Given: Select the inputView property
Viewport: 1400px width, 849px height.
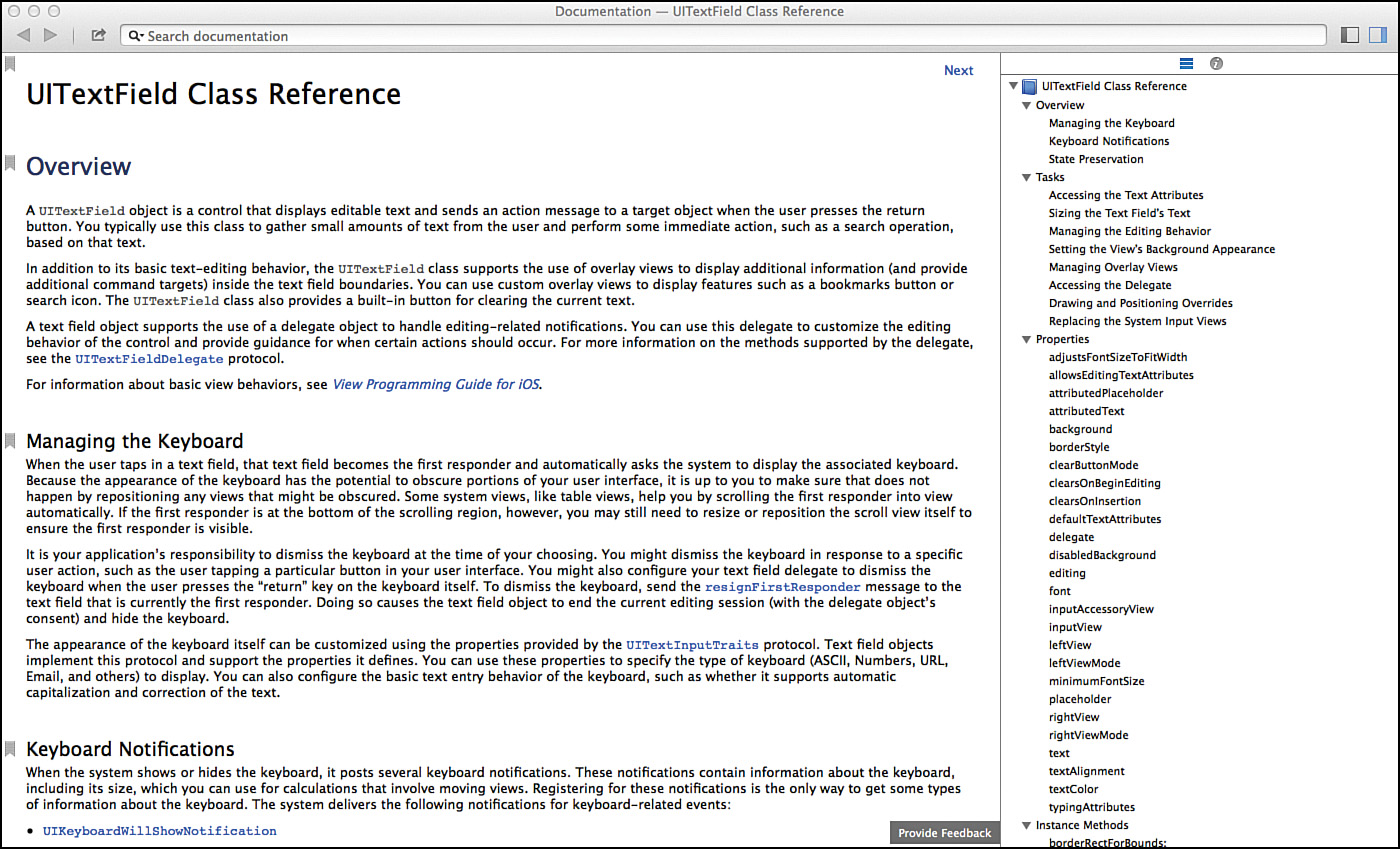Looking at the screenshot, I should pos(1075,627).
